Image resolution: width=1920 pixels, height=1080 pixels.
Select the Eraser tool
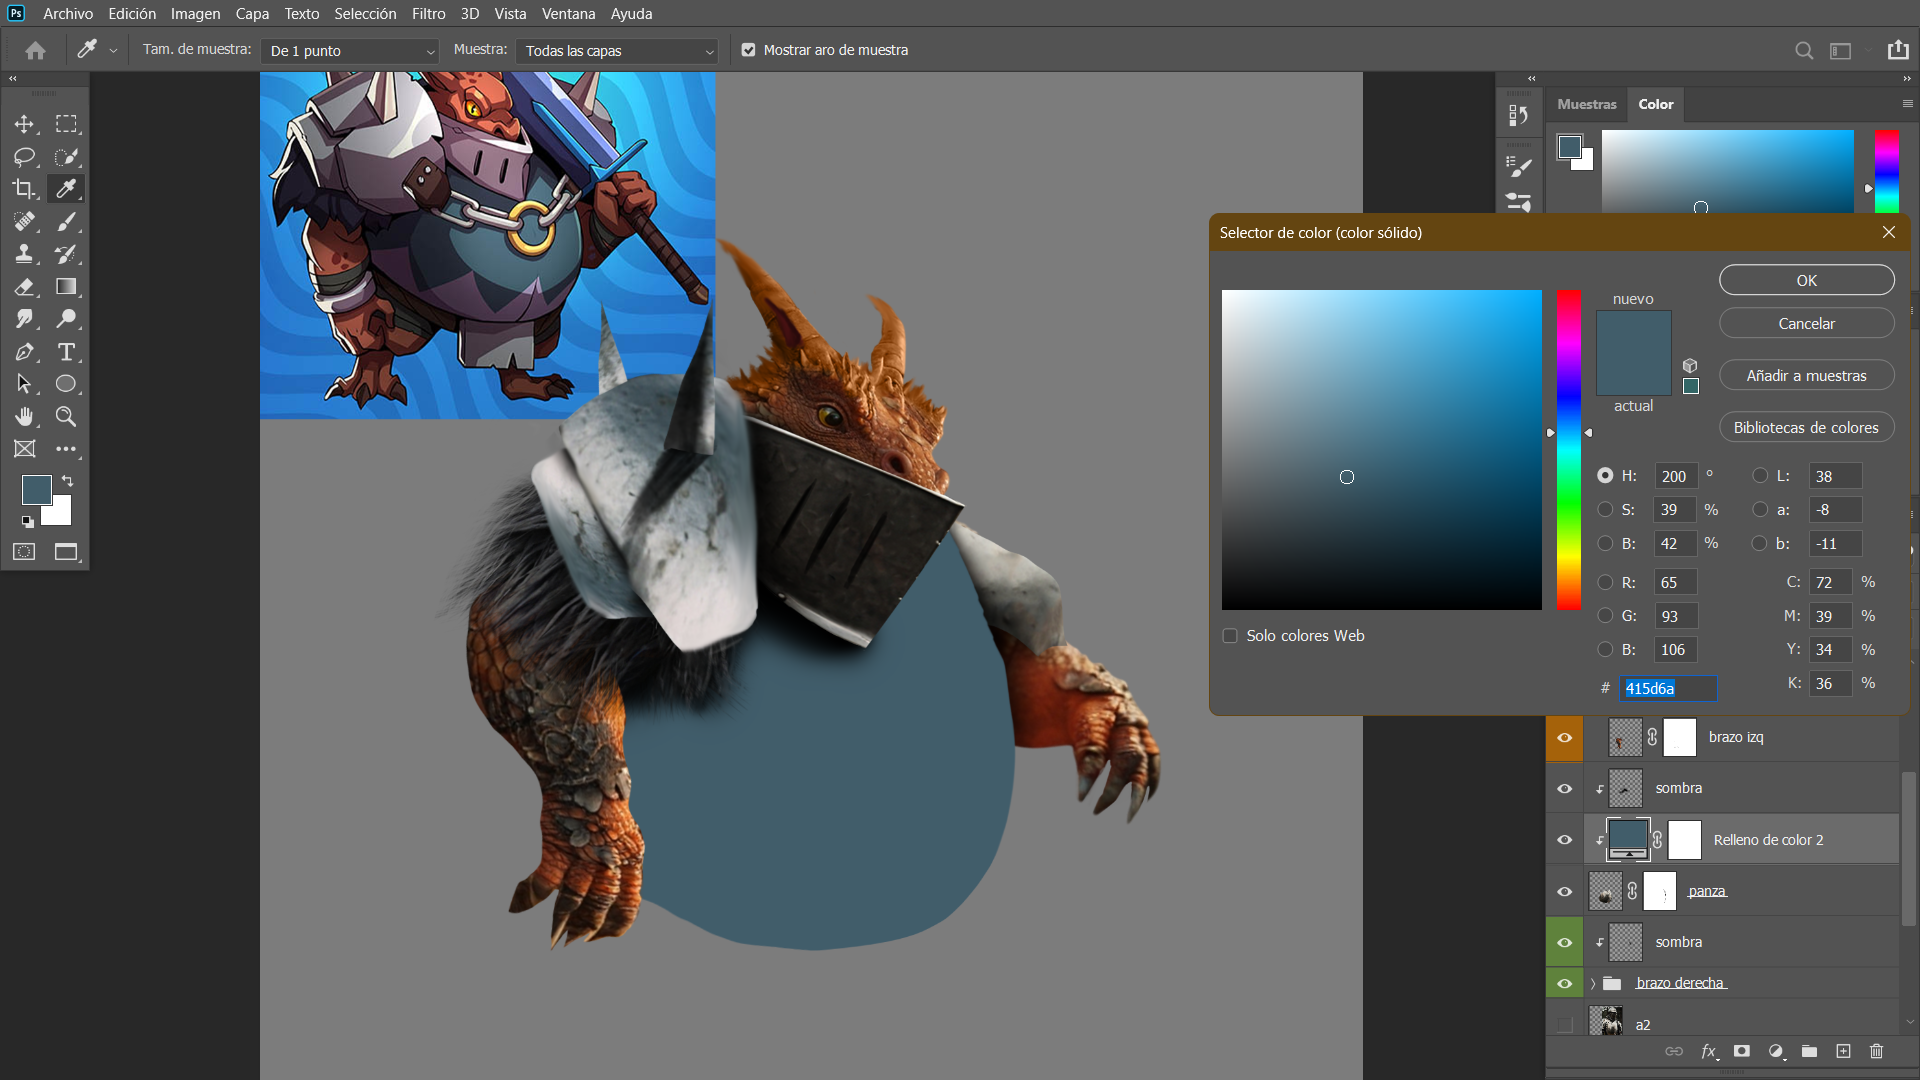click(x=24, y=287)
